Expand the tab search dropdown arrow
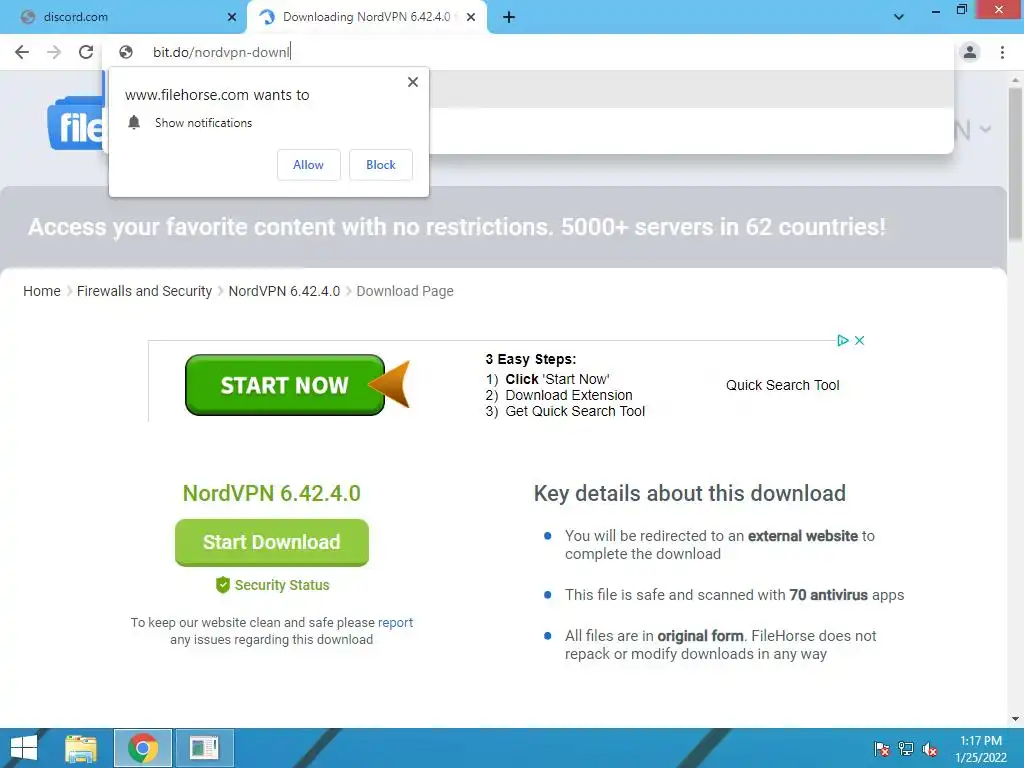The height and width of the screenshot is (768, 1024). coord(899,17)
